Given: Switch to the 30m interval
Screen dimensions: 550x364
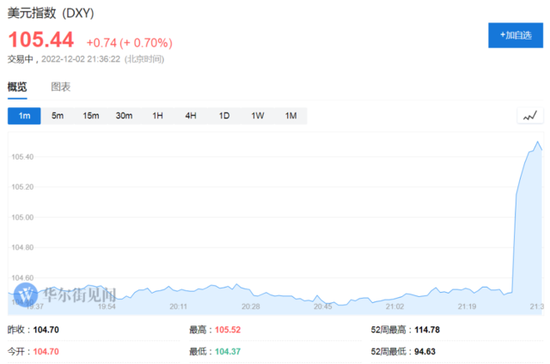Looking at the screenshot, I should pyautogui.click(x=124, y=116).
